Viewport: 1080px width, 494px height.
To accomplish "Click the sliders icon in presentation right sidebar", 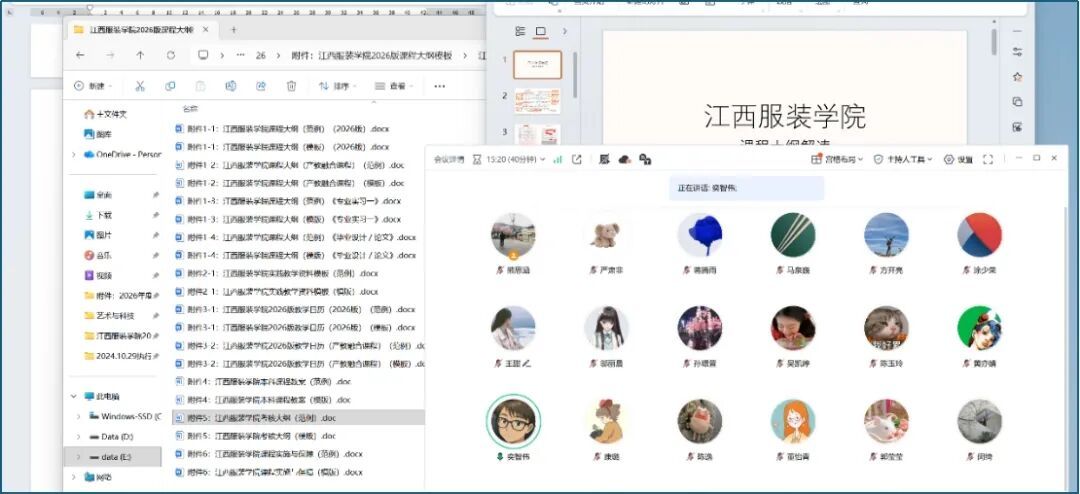I will (1017, 52).
